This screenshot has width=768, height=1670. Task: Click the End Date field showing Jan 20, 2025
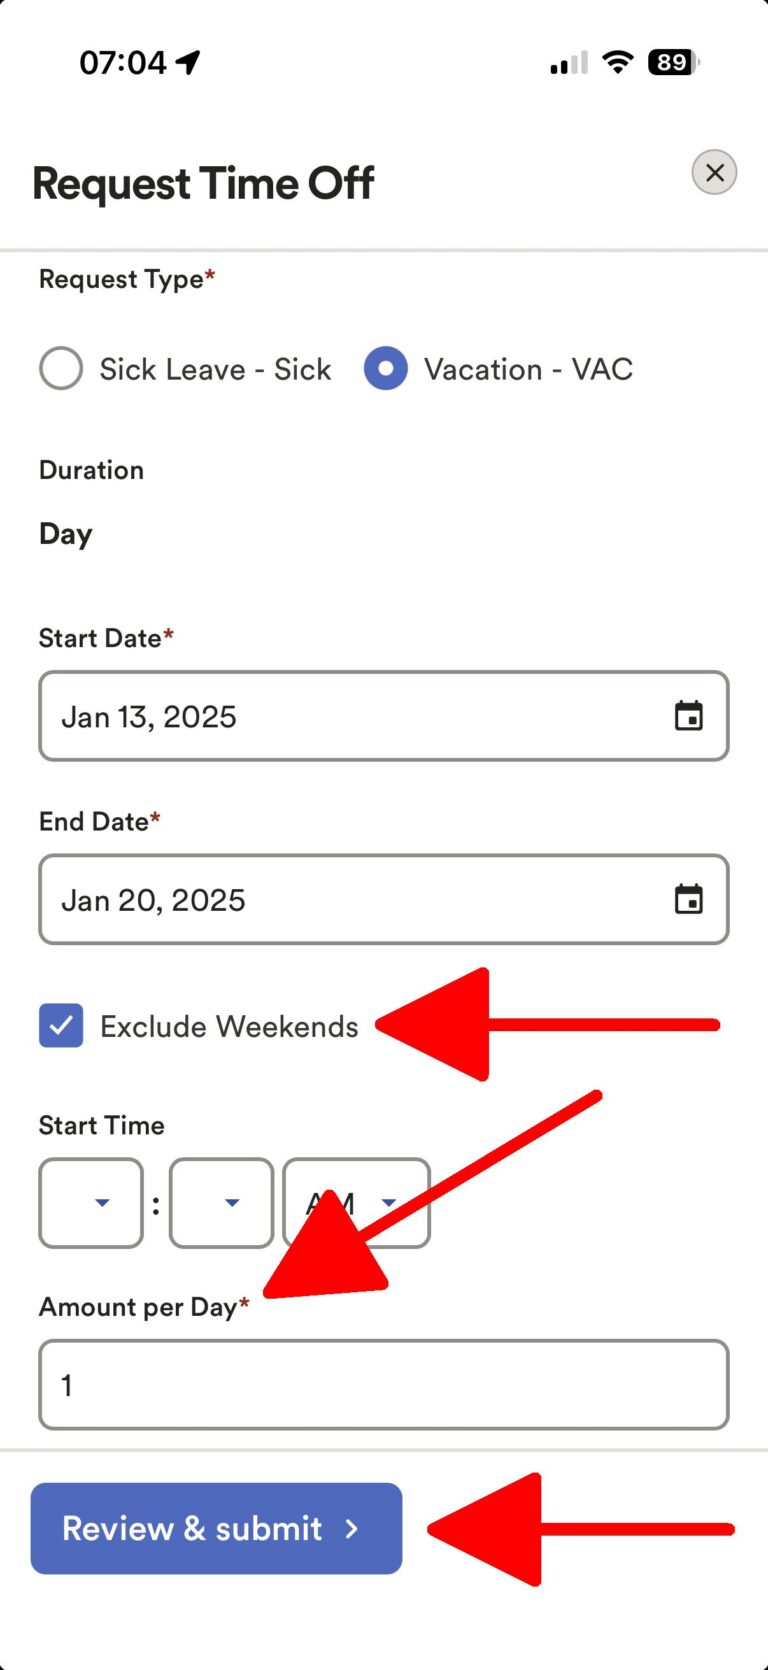[x=350, y=899]
